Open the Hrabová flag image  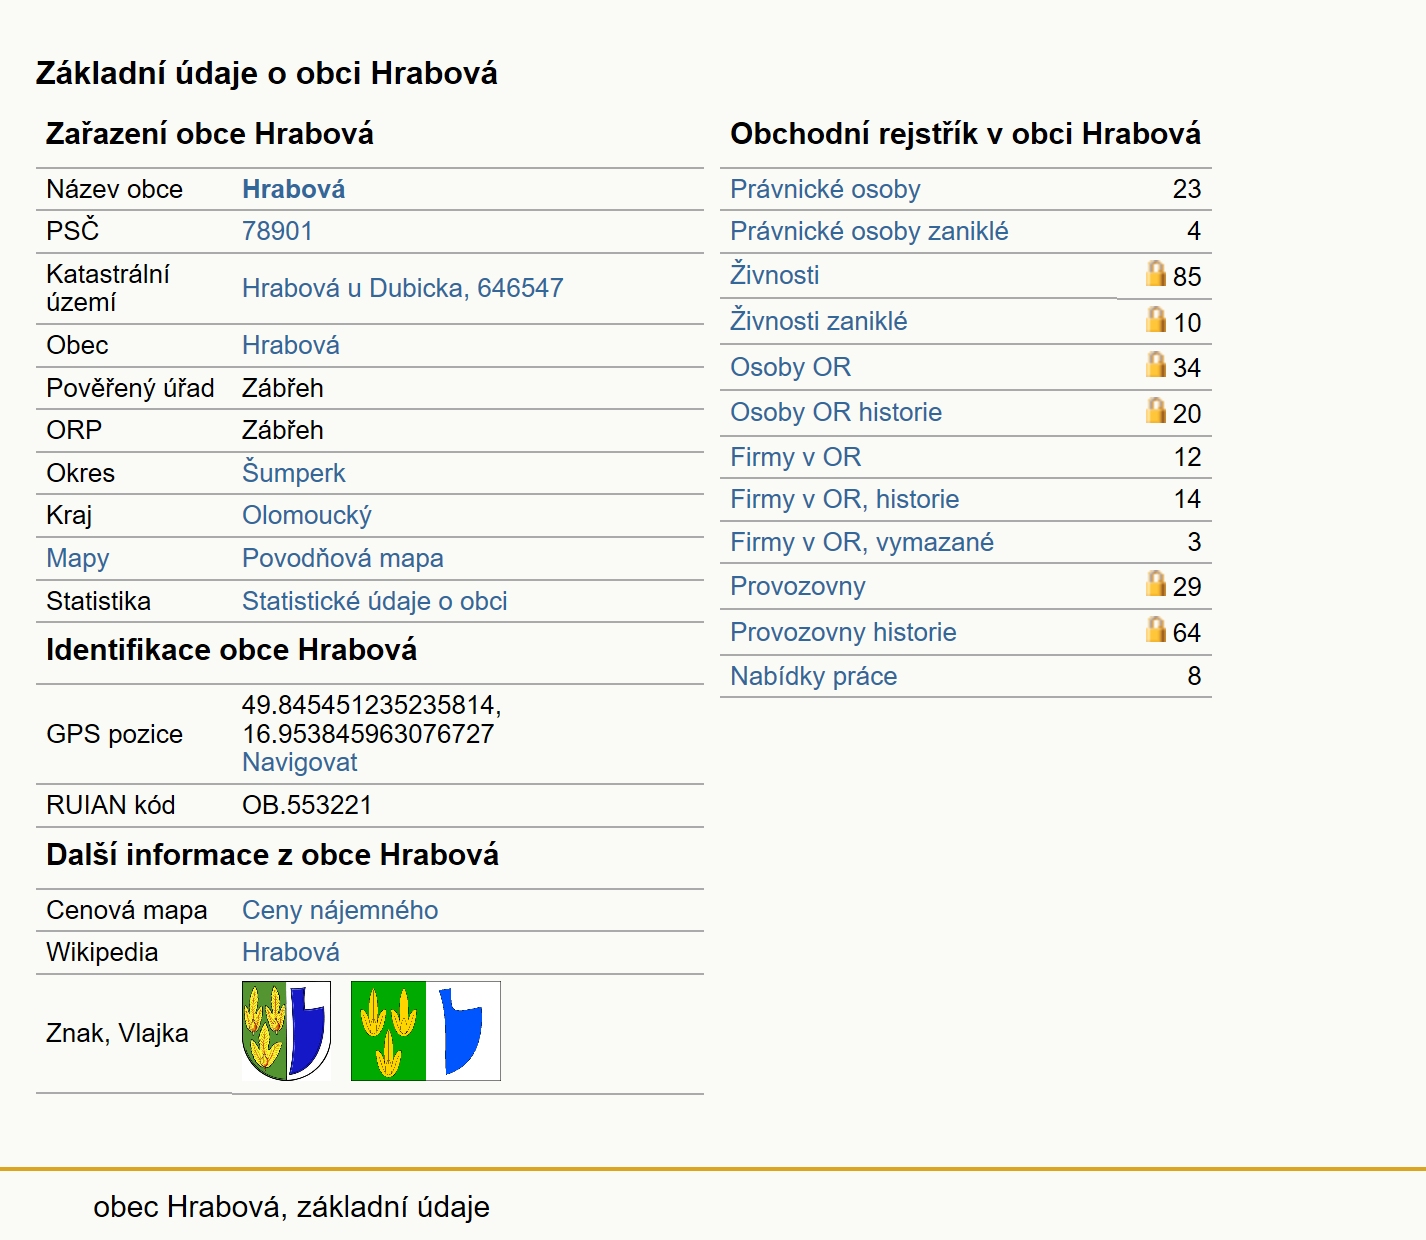[426, 1031]
